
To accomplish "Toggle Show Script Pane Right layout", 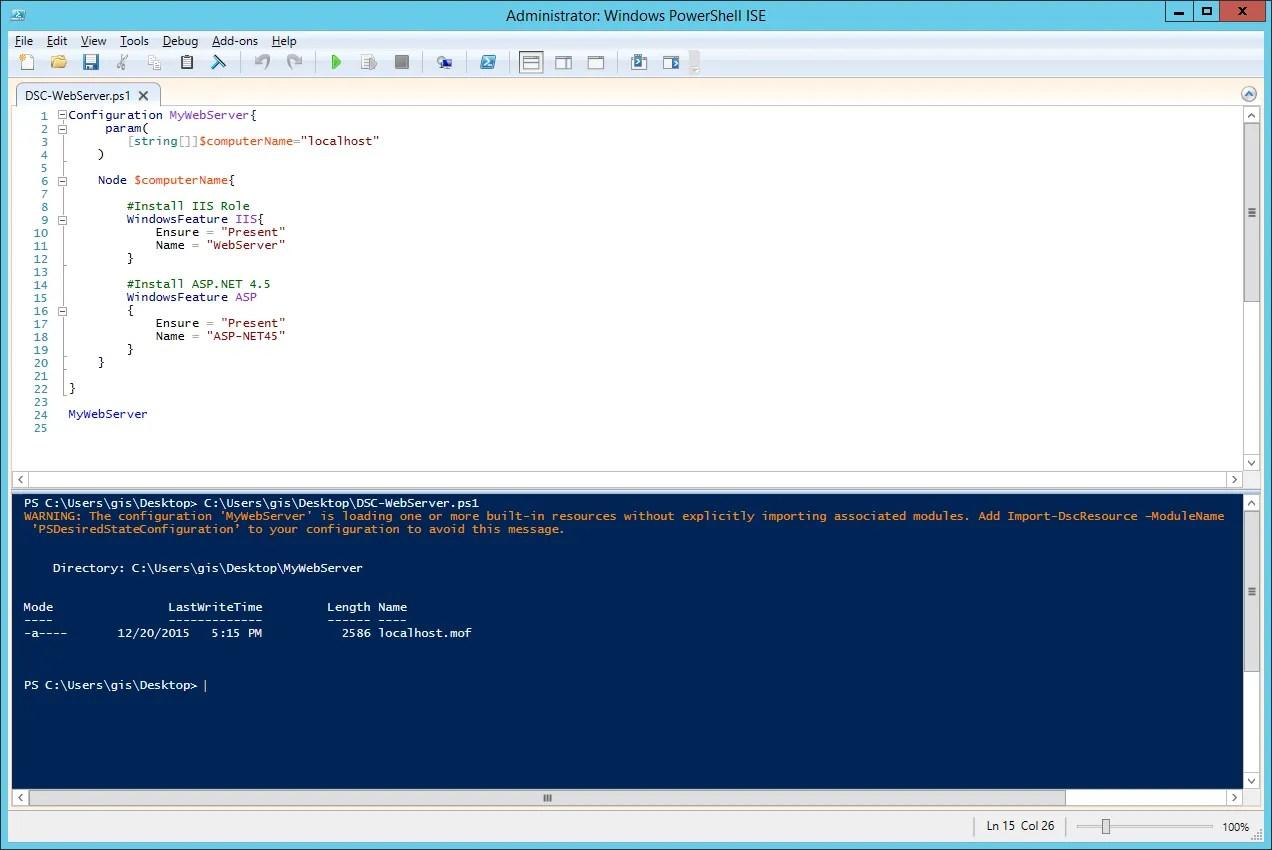I will [x=563, y=62].
